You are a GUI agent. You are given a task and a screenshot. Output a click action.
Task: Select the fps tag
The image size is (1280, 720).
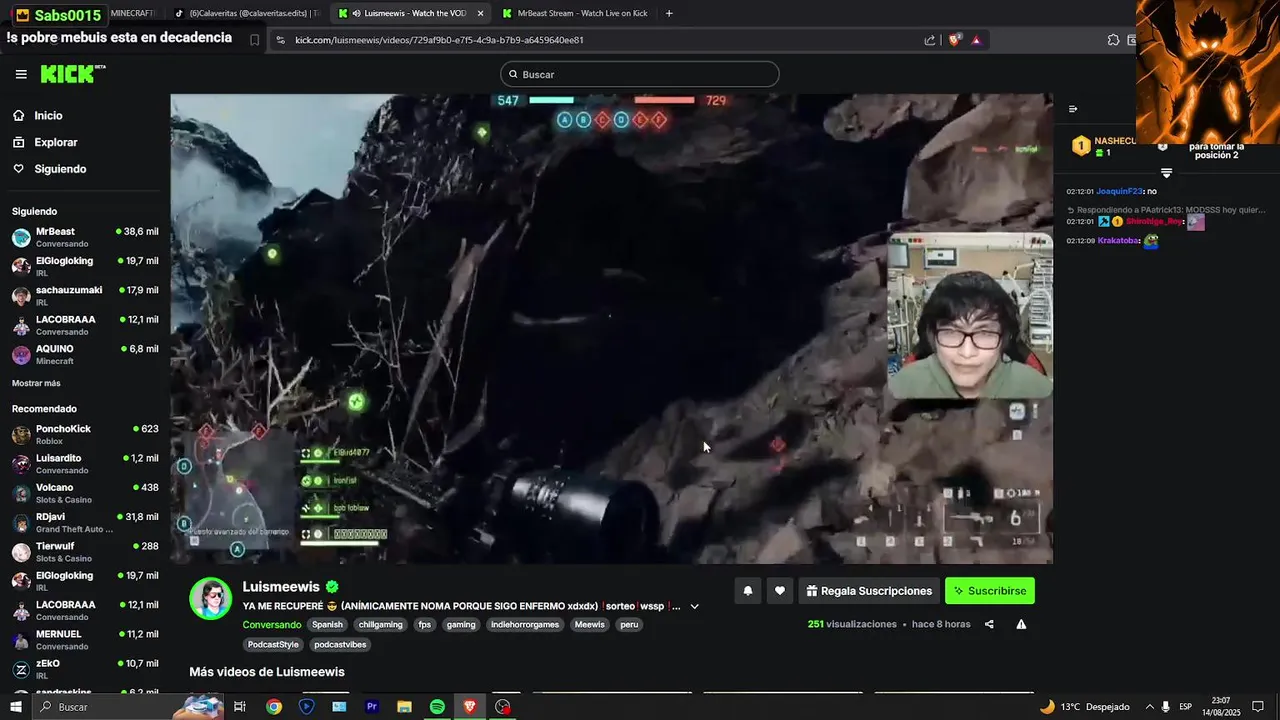(x=425, y=625)
